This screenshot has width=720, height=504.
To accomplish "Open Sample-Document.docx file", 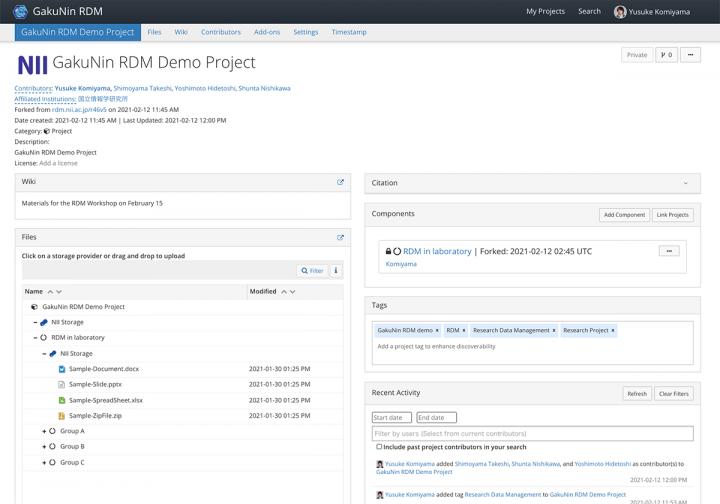I will tap(104, 369).
